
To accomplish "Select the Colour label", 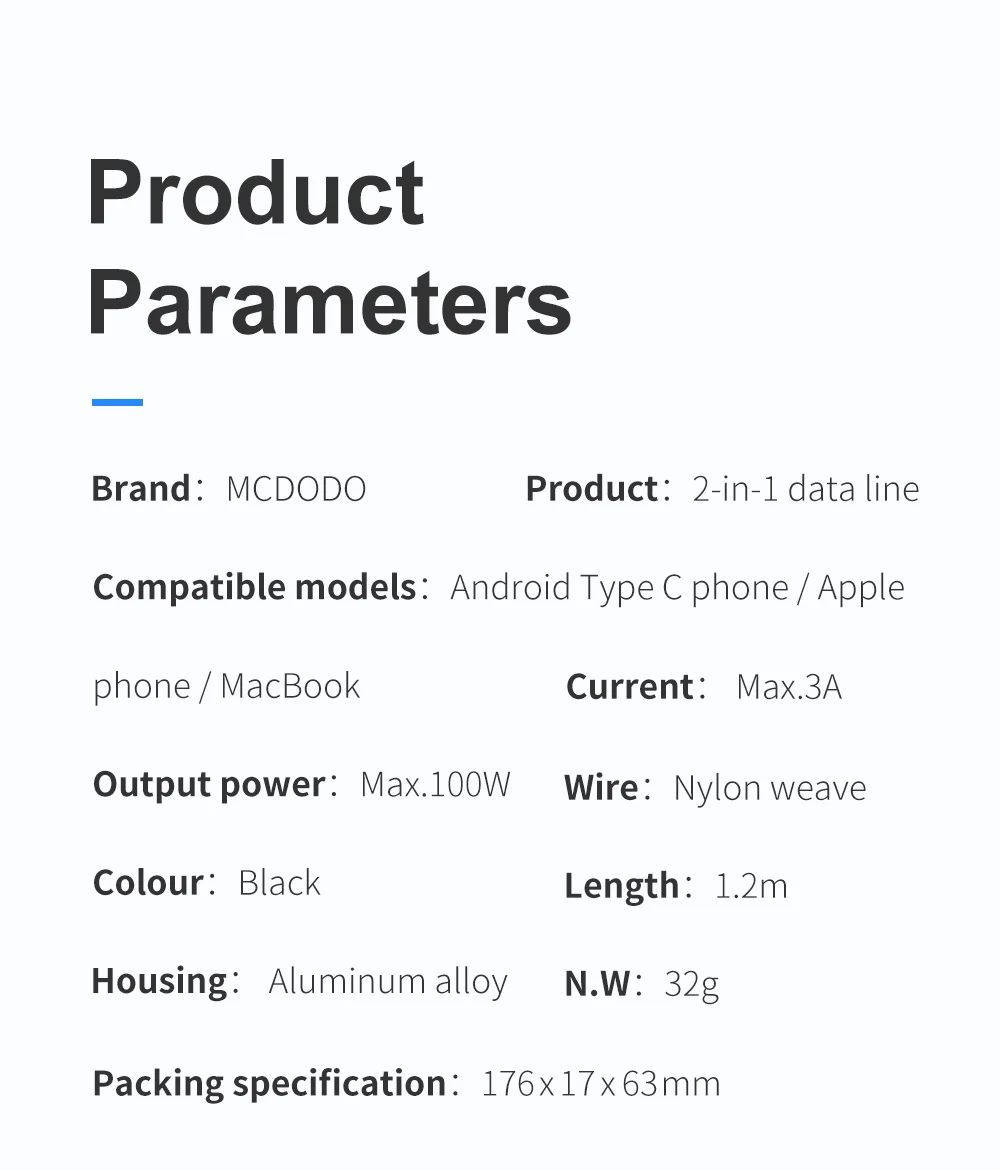I will coord(148,883).
